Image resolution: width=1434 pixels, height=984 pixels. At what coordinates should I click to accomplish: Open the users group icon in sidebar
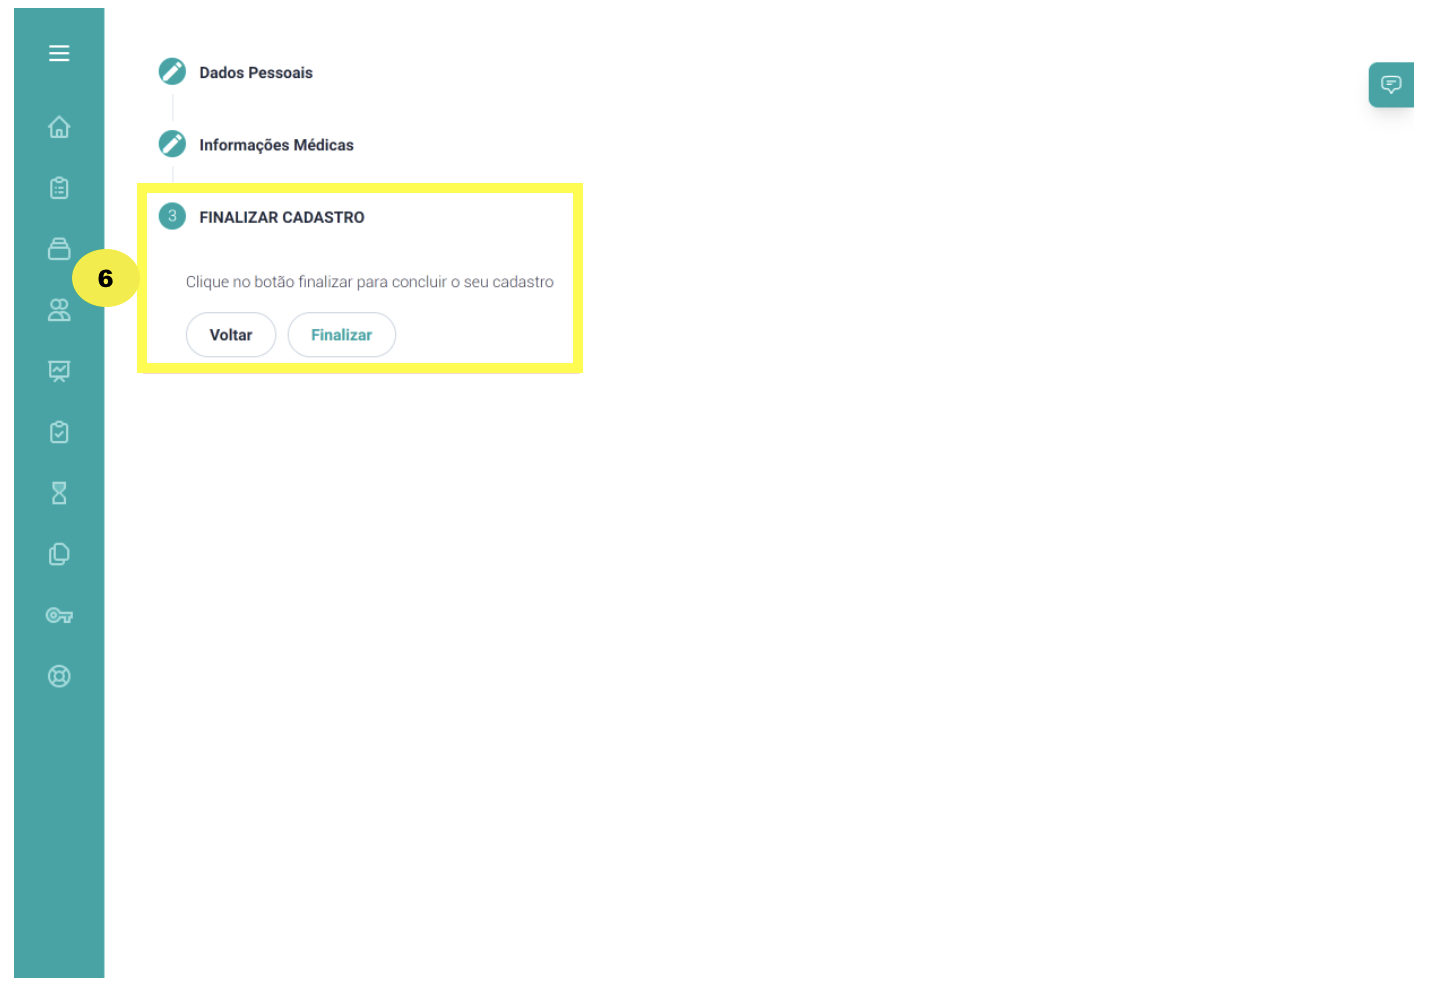point(59,310)
